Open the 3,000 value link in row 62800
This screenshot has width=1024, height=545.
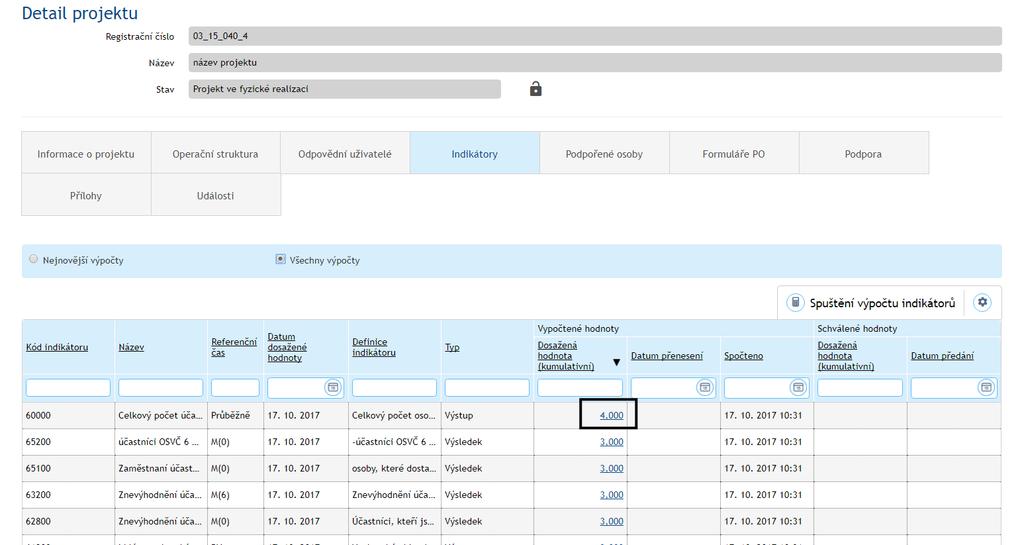pos(611,521)
